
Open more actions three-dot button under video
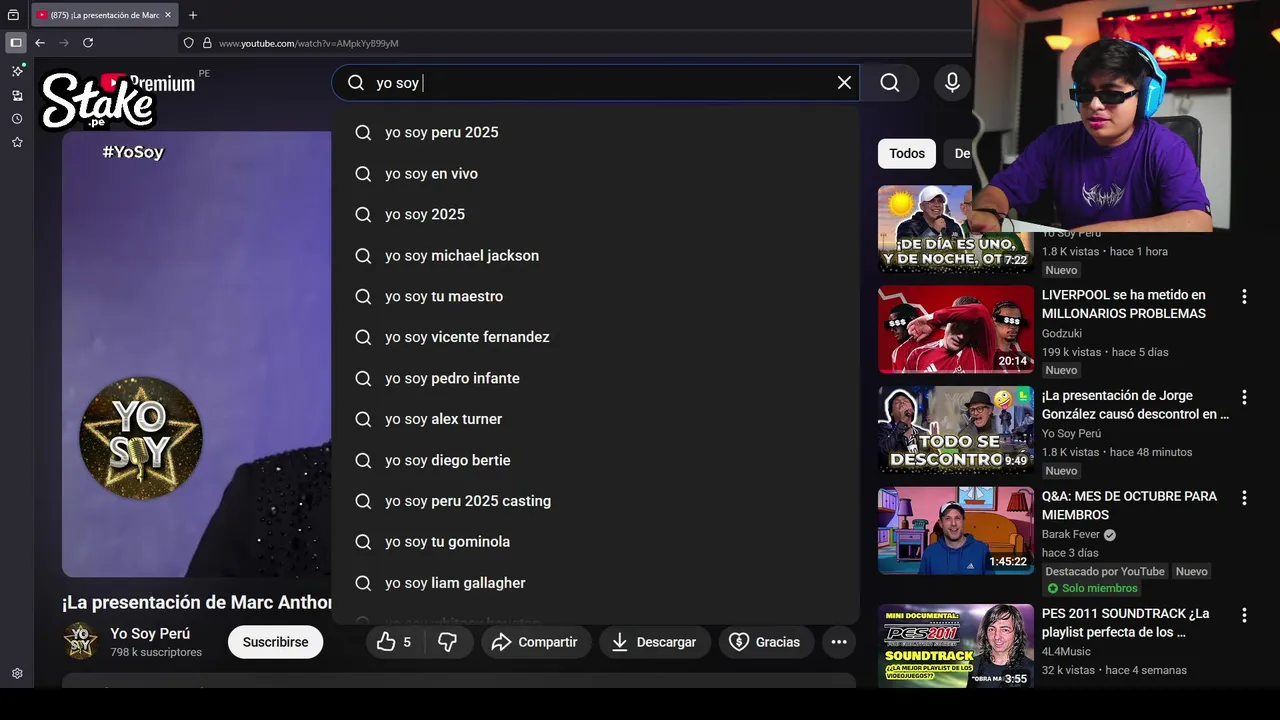[x=839, y=642]
